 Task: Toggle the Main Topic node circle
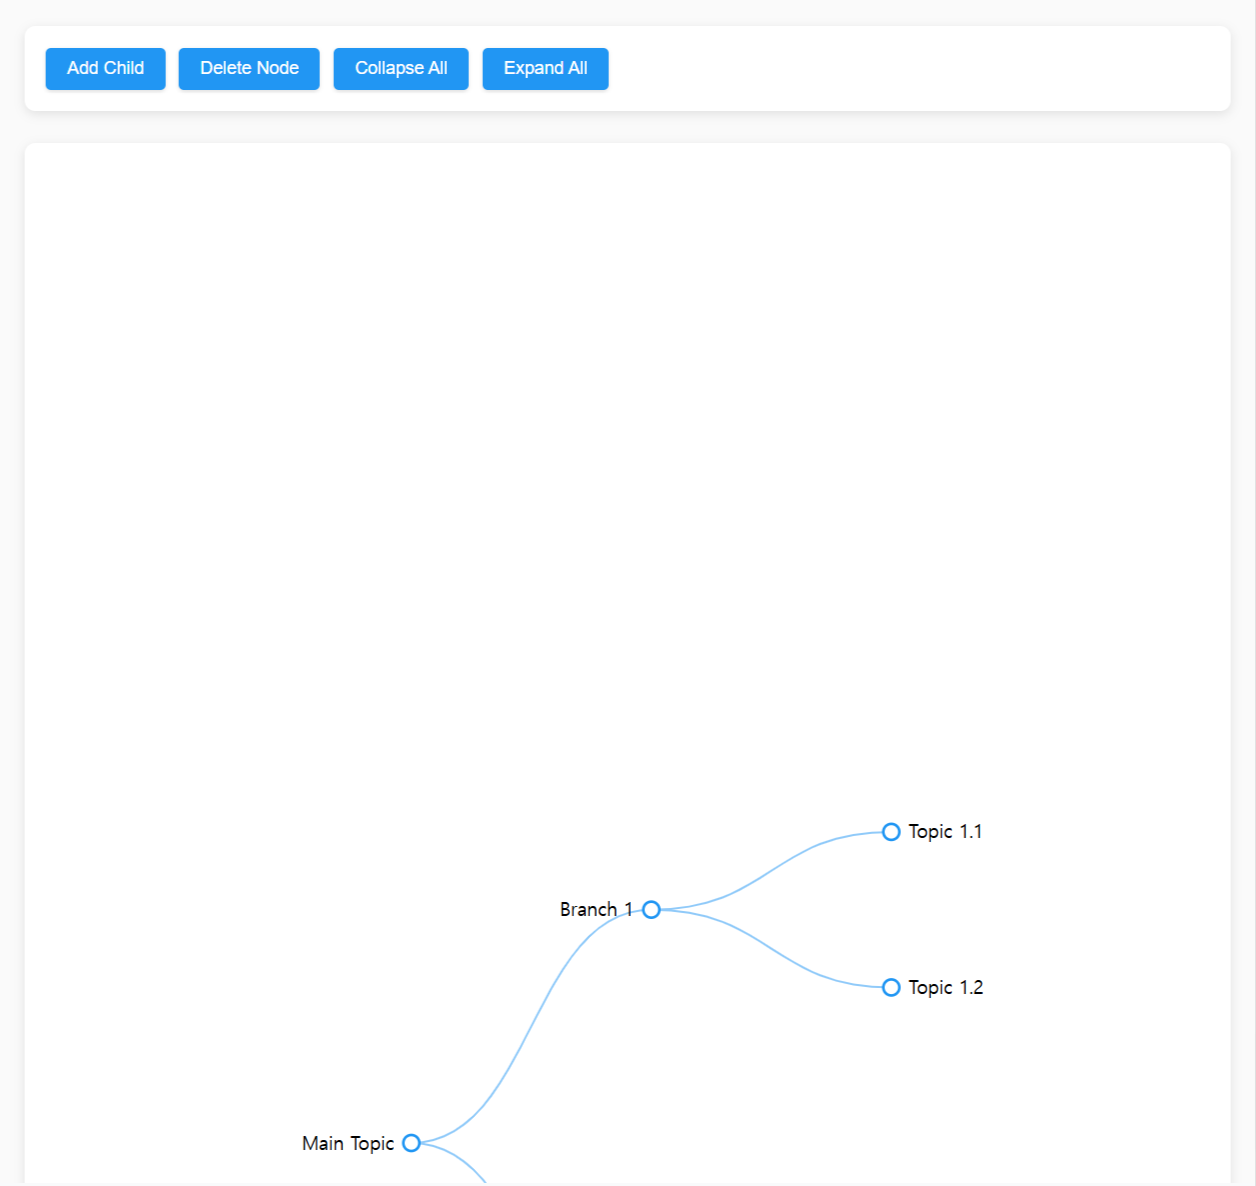411,1143
